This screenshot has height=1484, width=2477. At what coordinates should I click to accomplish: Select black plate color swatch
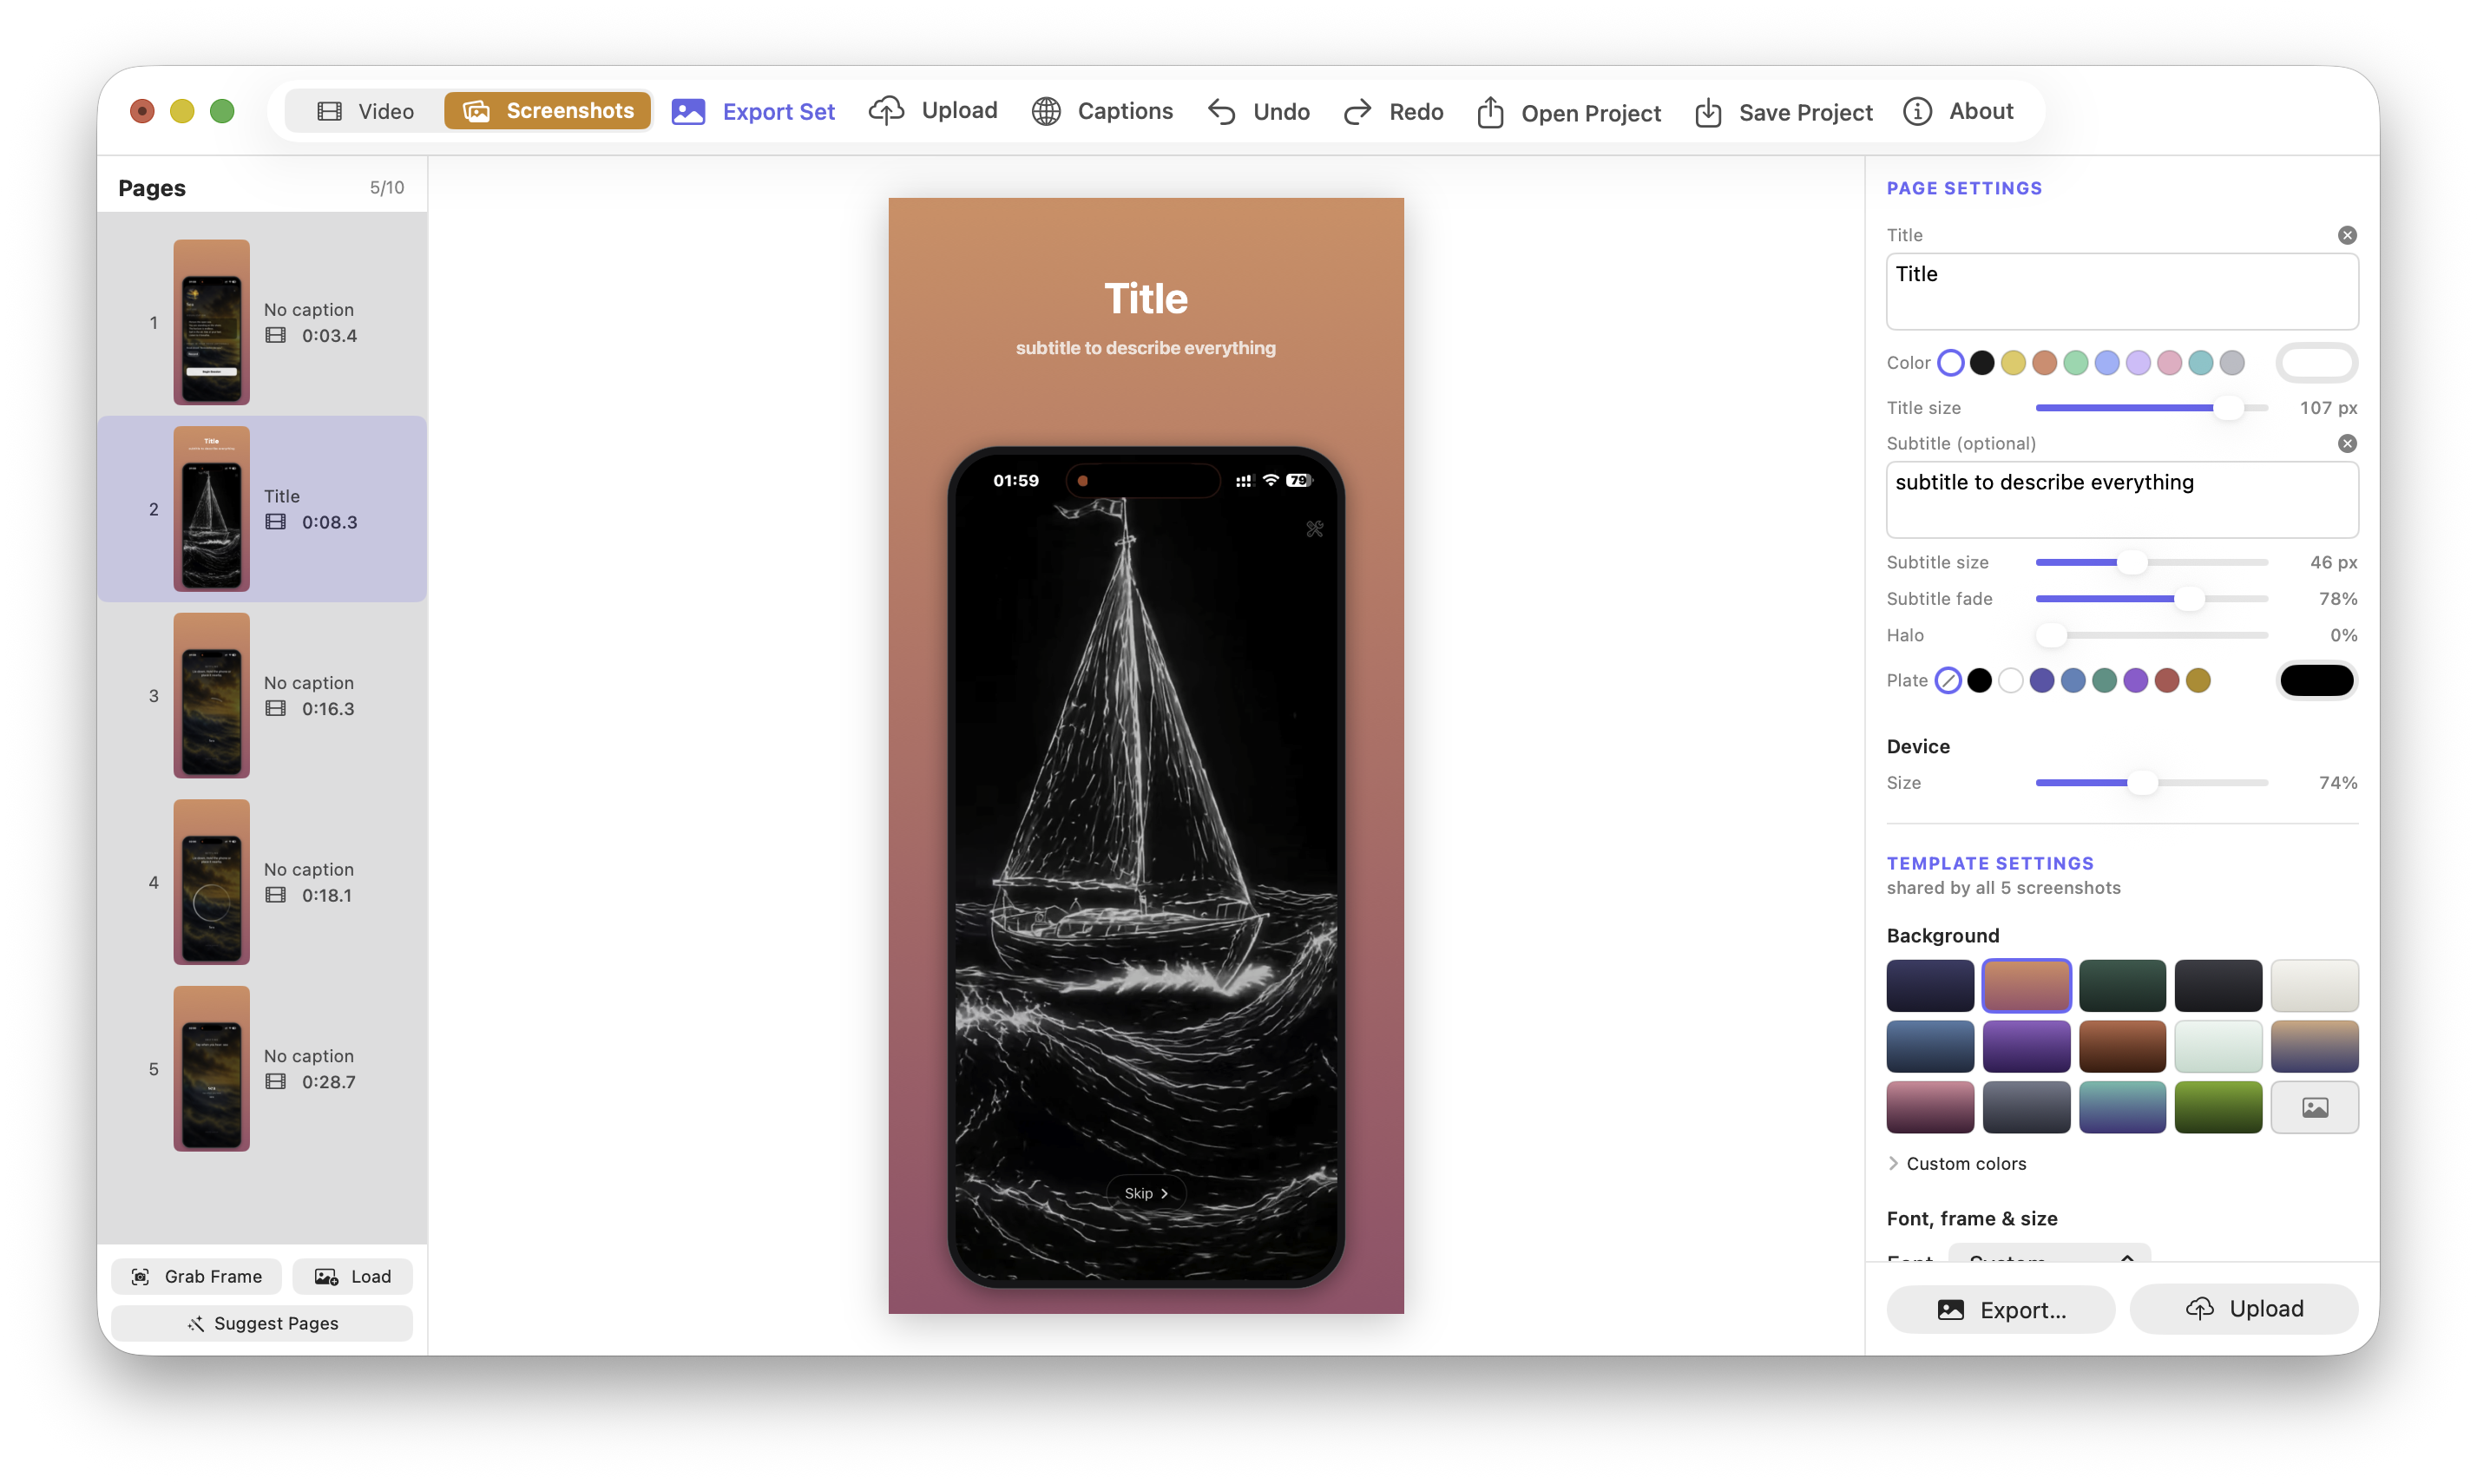tap(1978, 680)
